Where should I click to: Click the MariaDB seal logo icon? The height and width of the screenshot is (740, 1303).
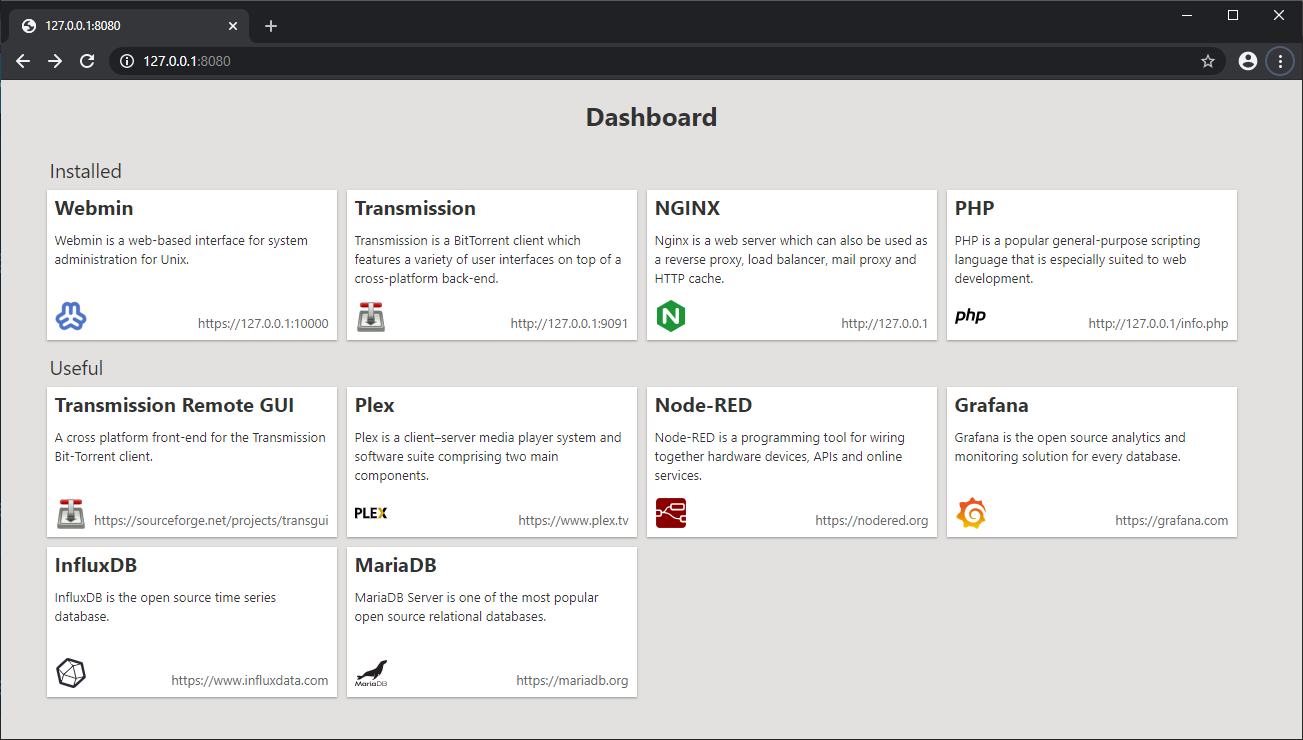[371, 673]
